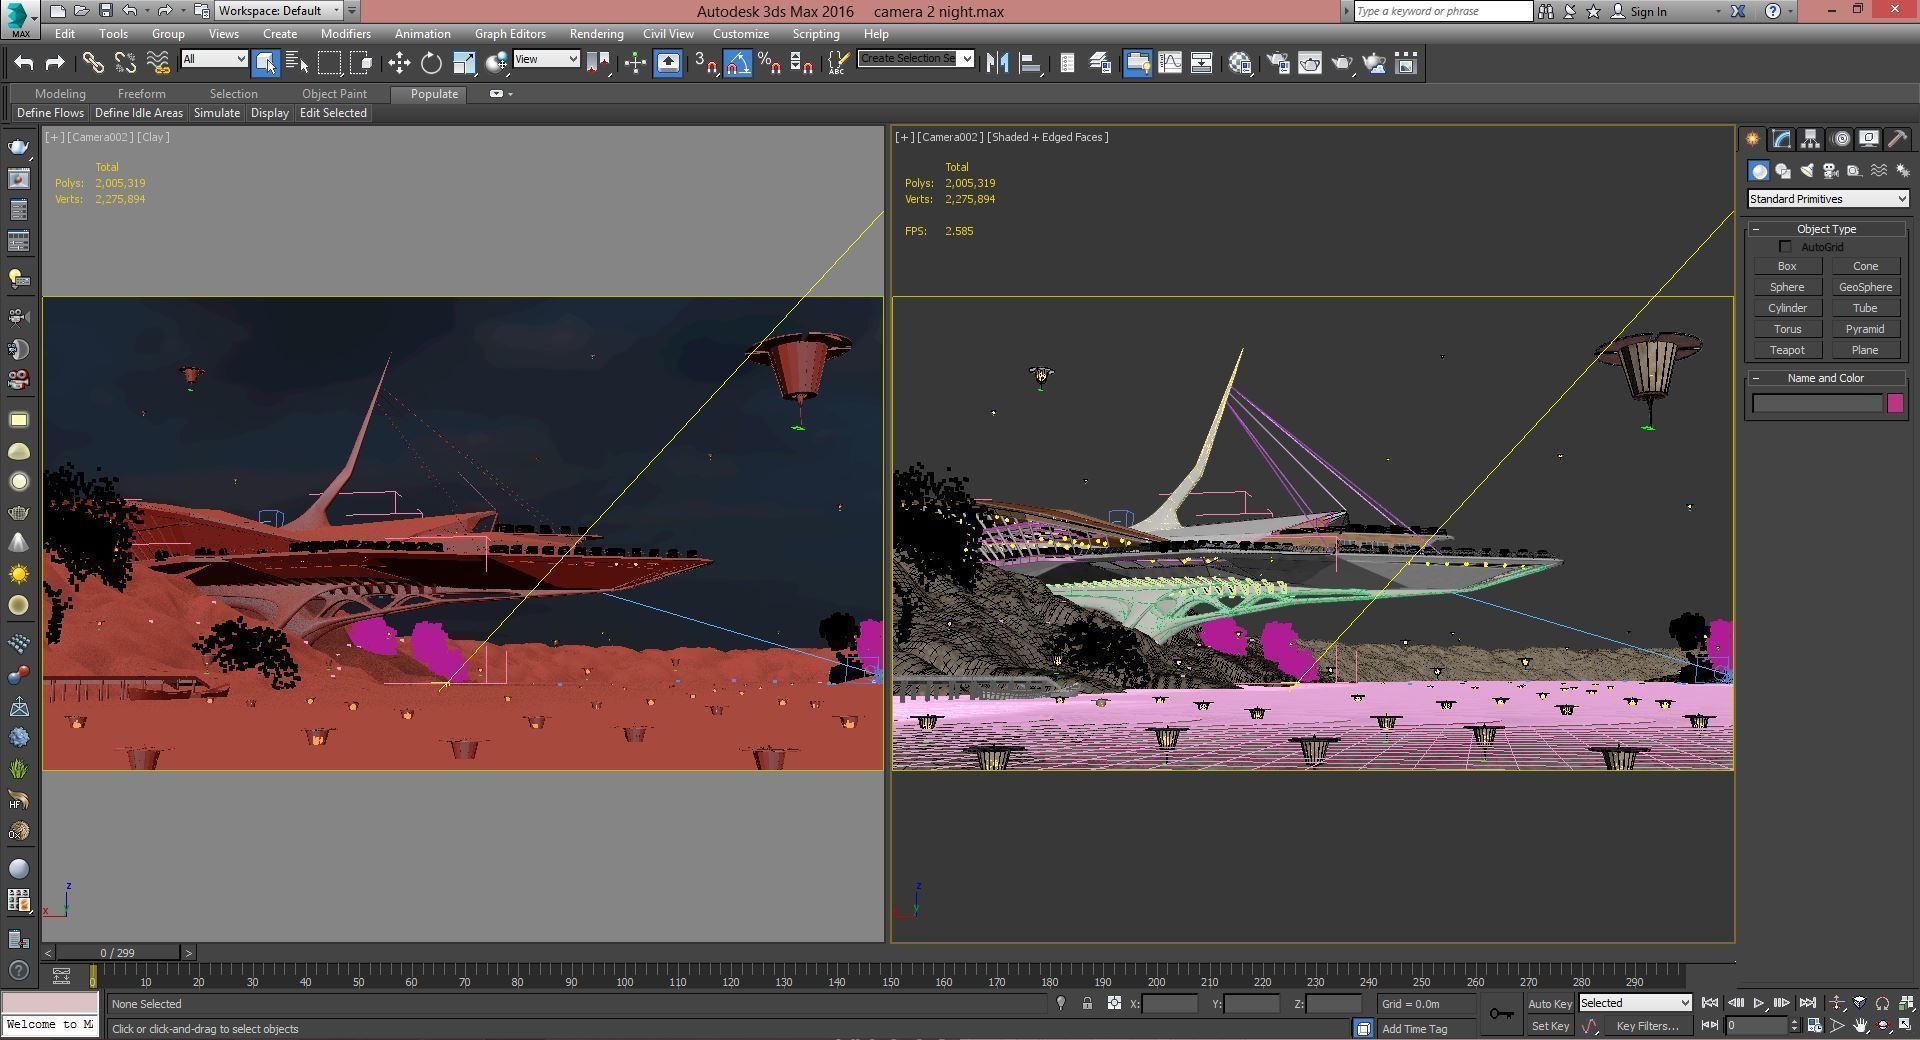
Task: Open the Rendered Frame Window
Action: 1310,63
